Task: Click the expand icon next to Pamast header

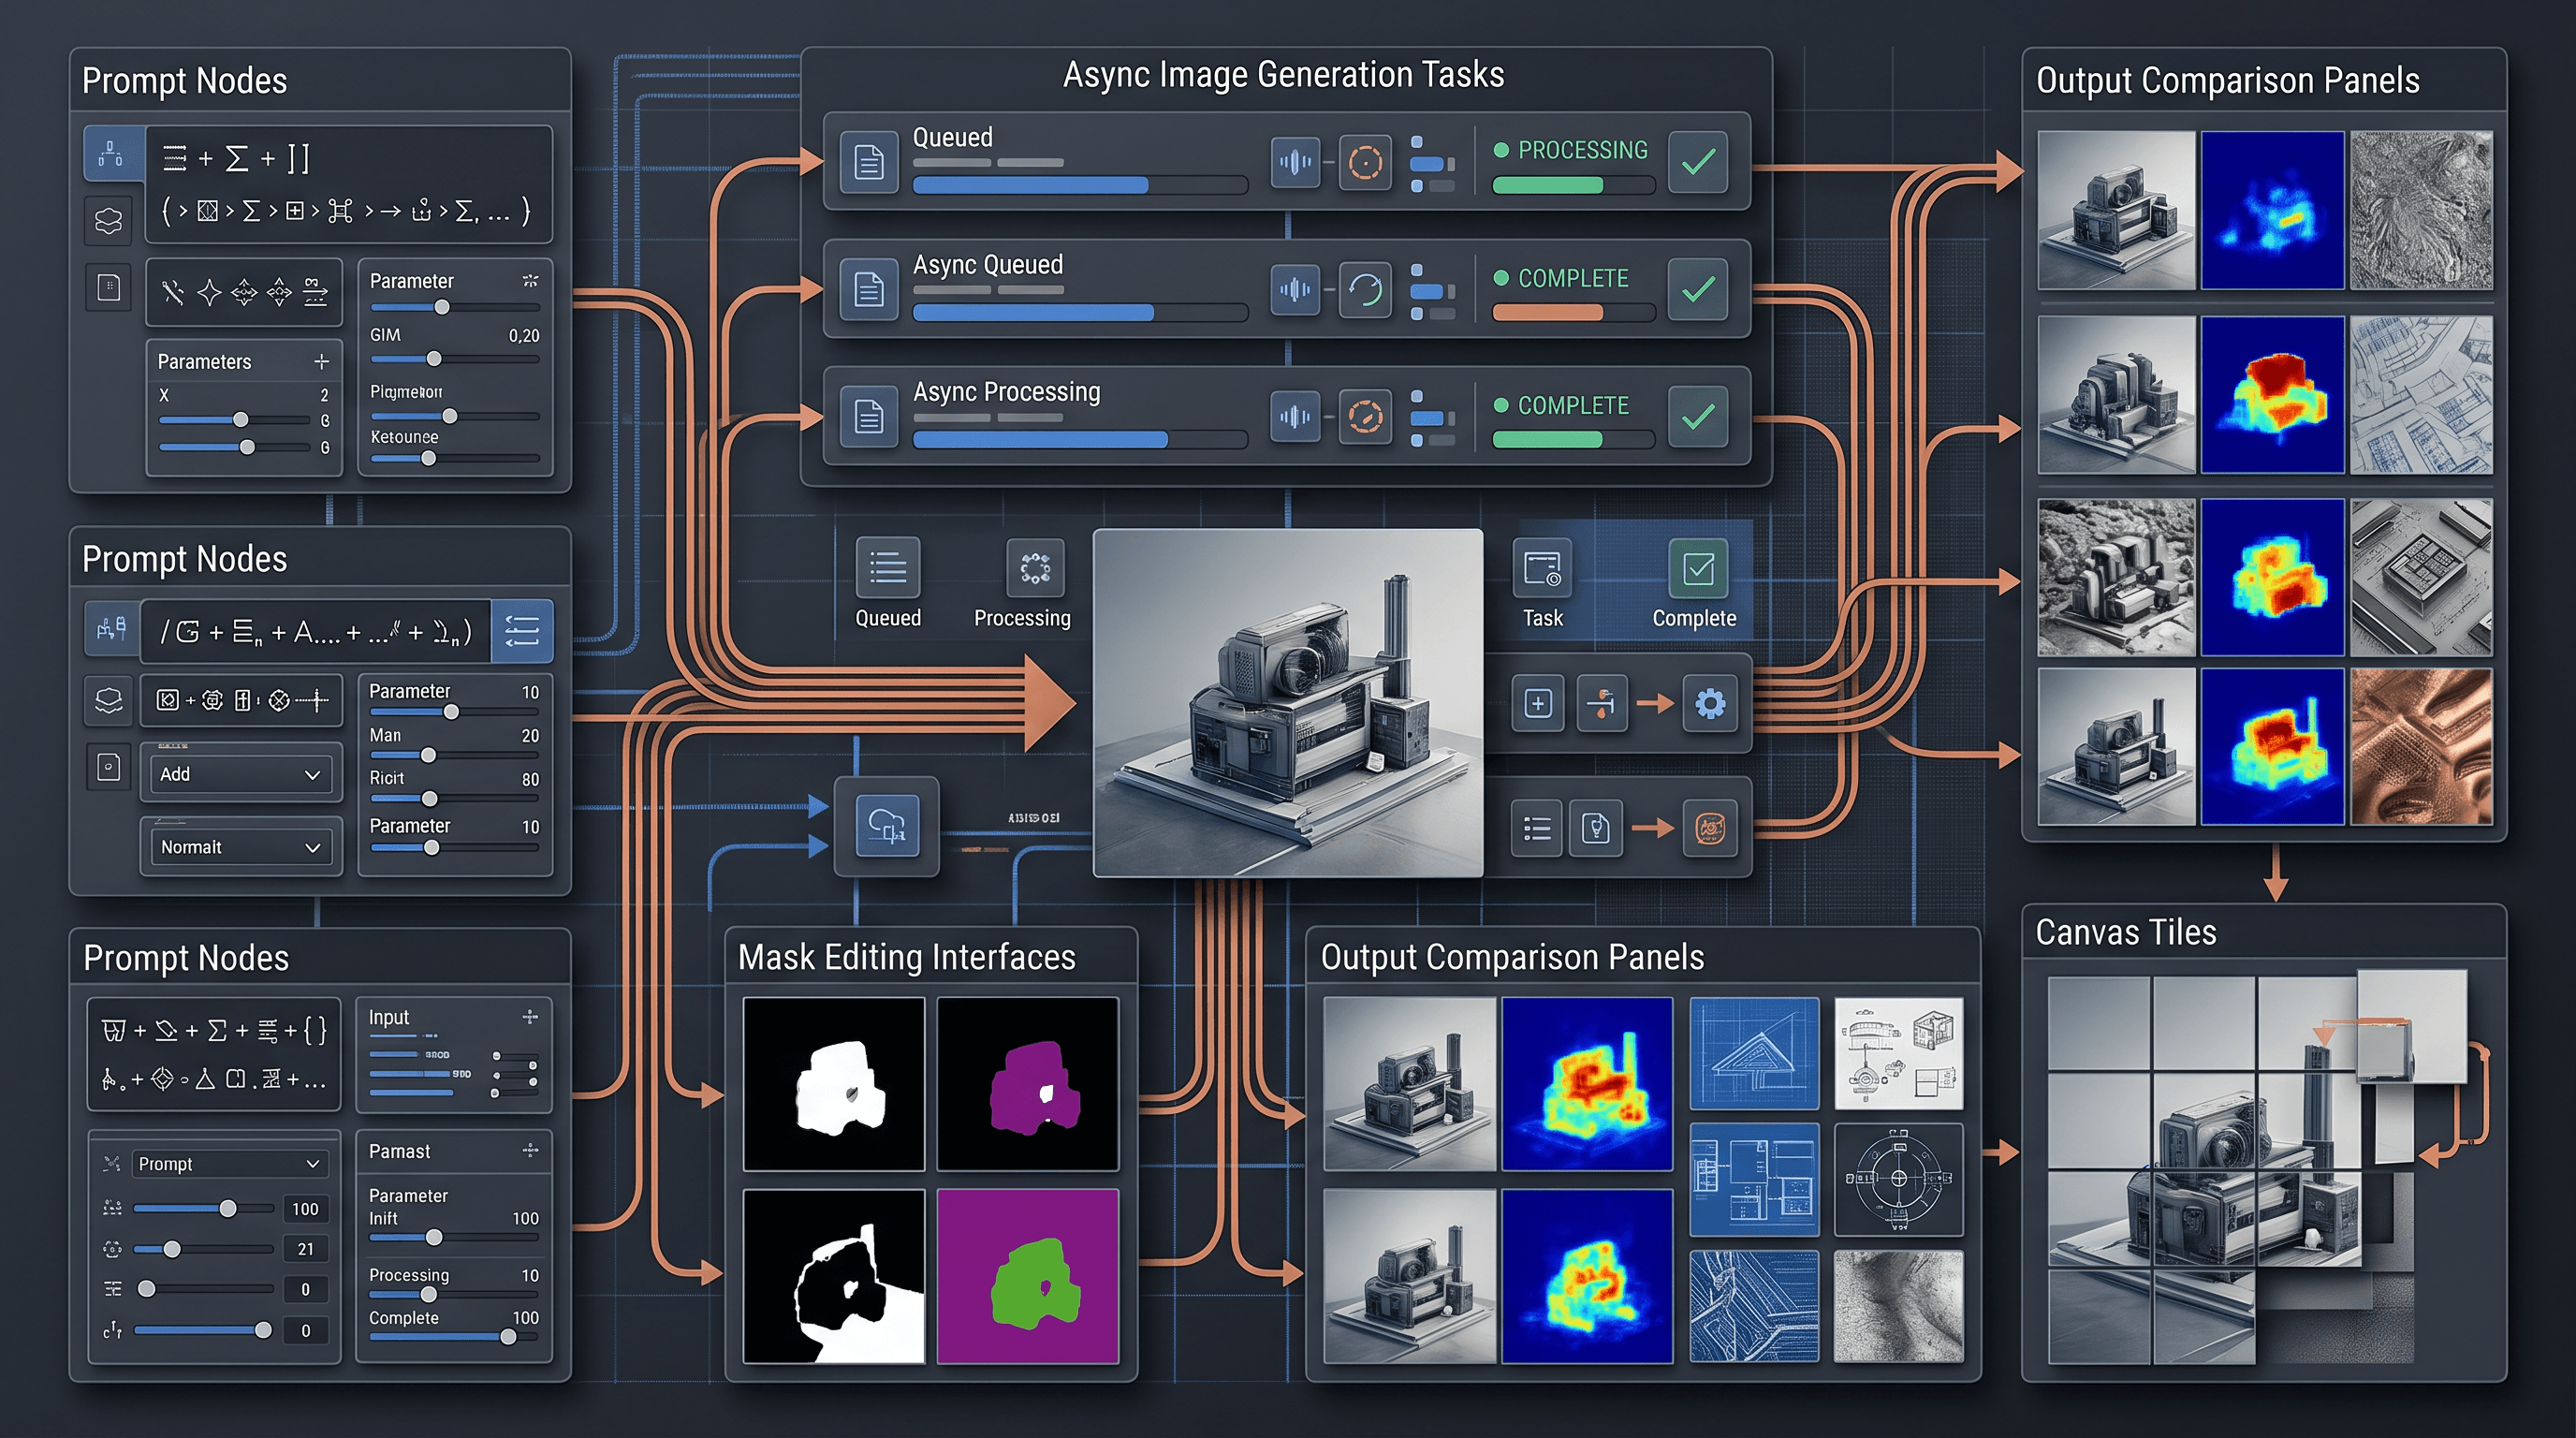Action: pyautogui.click(x=530, y=1151)
